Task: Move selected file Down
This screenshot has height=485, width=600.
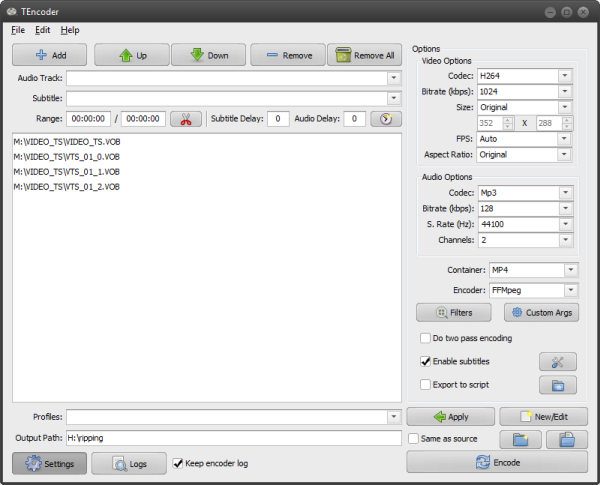Action: click(209, 55)
